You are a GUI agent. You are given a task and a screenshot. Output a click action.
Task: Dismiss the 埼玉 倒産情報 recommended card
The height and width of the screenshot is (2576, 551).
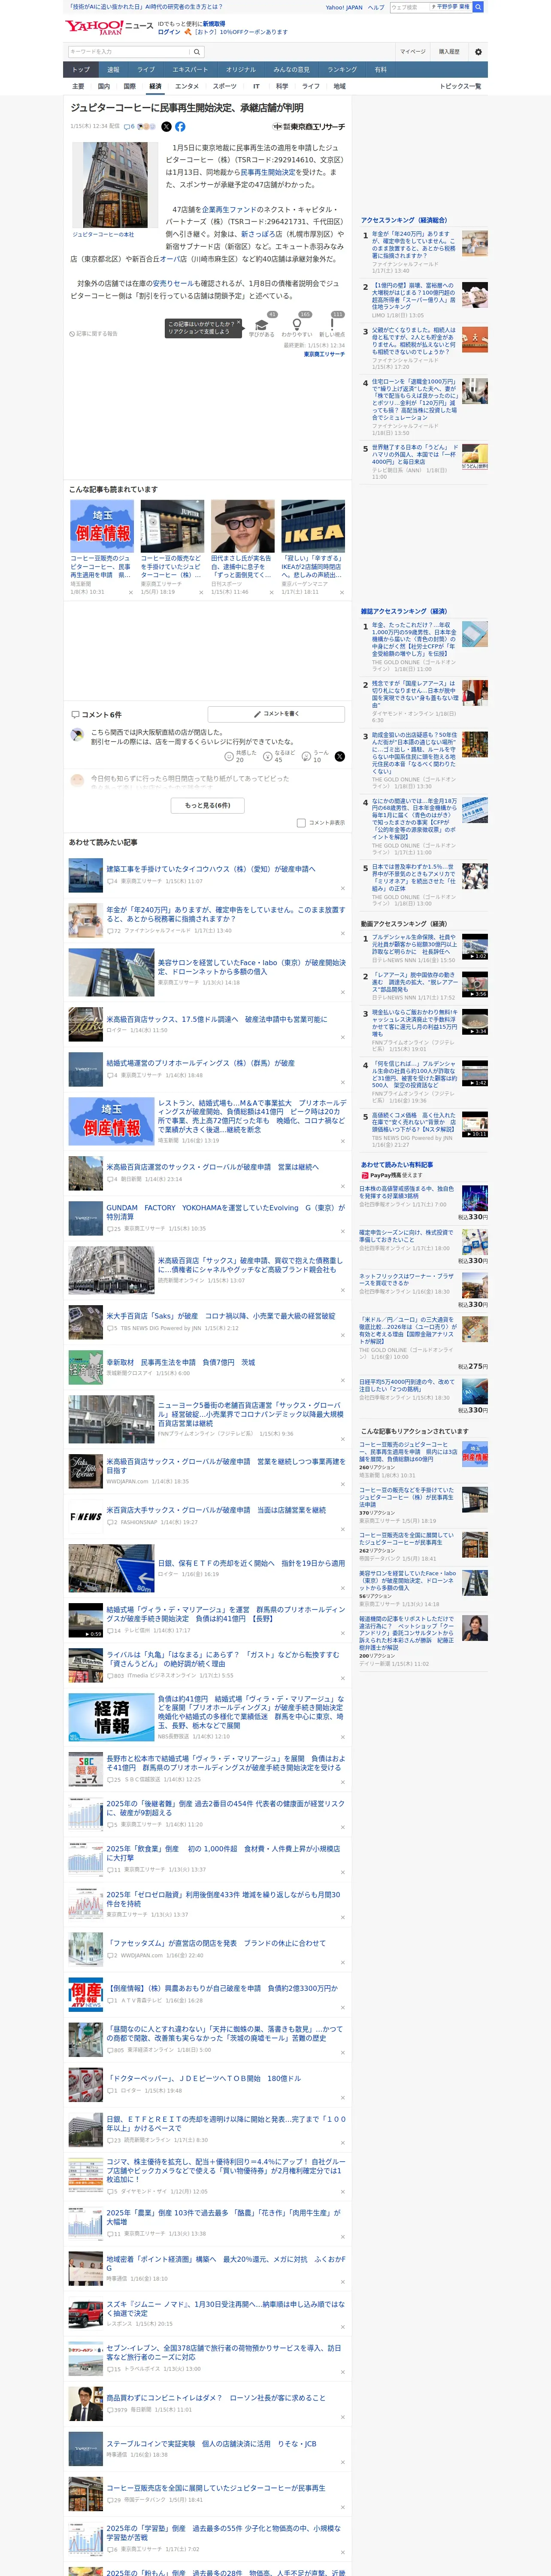click(130, 592)
